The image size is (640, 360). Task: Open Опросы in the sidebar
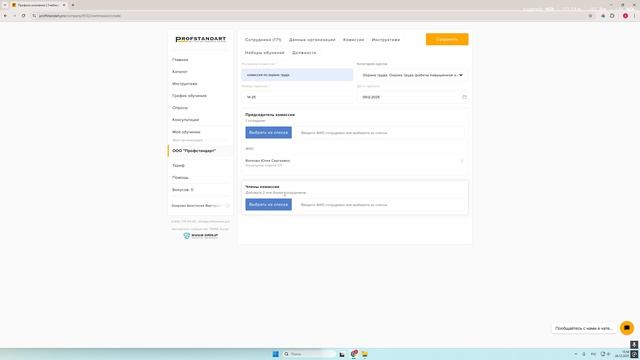click(180, 108)
